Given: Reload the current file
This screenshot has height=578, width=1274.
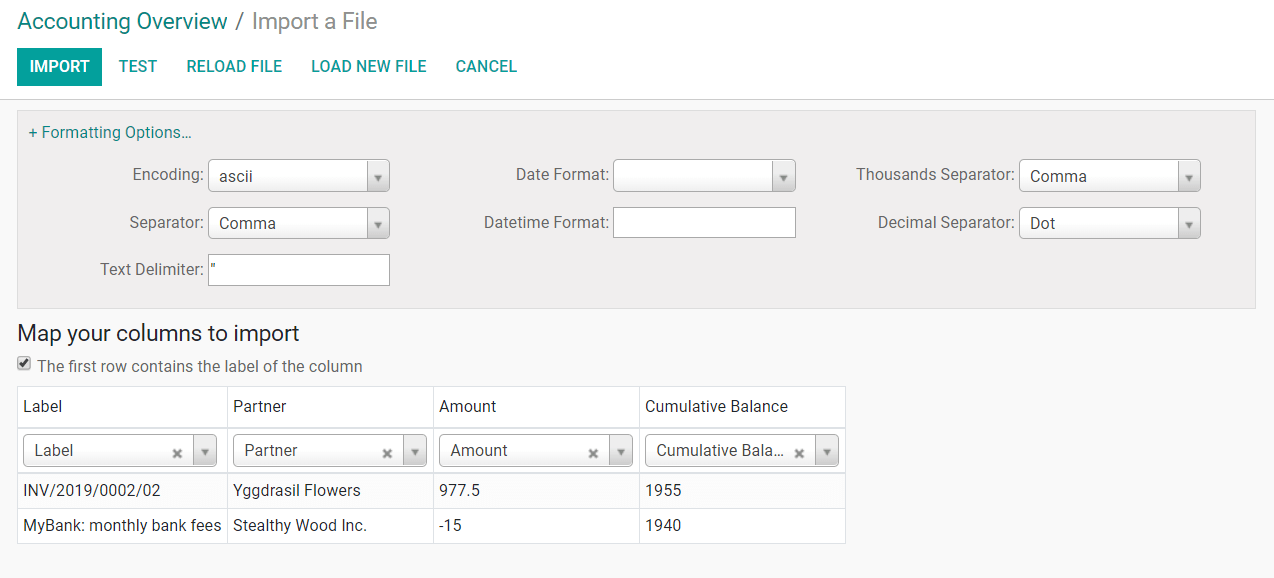Looking at the screenshot, I should click(233, 66).
